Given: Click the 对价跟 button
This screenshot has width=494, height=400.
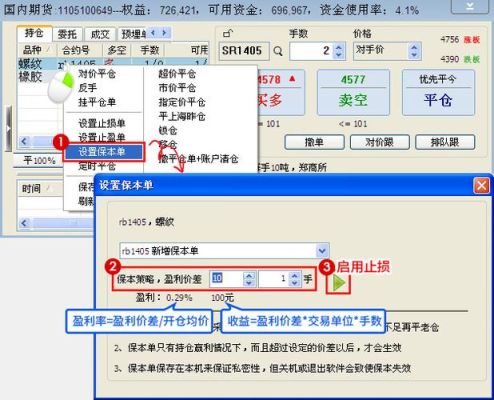Looking at the screenshot, I should click(x=379, y=142).
